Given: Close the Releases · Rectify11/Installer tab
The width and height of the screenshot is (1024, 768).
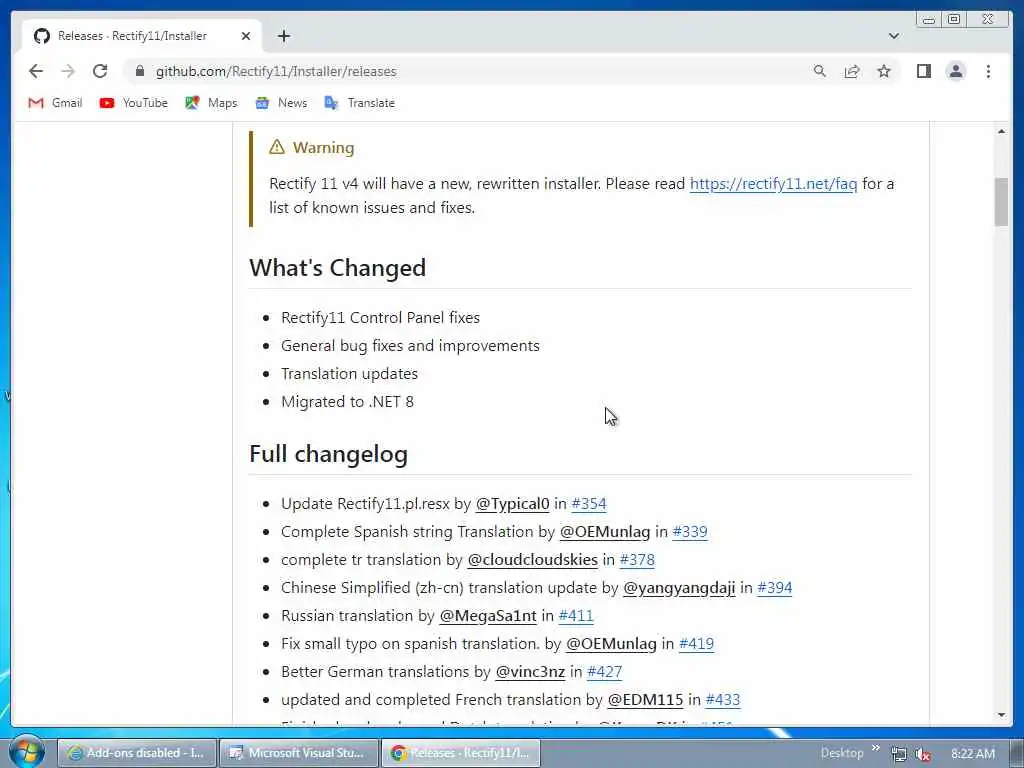Looking at the screenshot, I should (246, 36).
